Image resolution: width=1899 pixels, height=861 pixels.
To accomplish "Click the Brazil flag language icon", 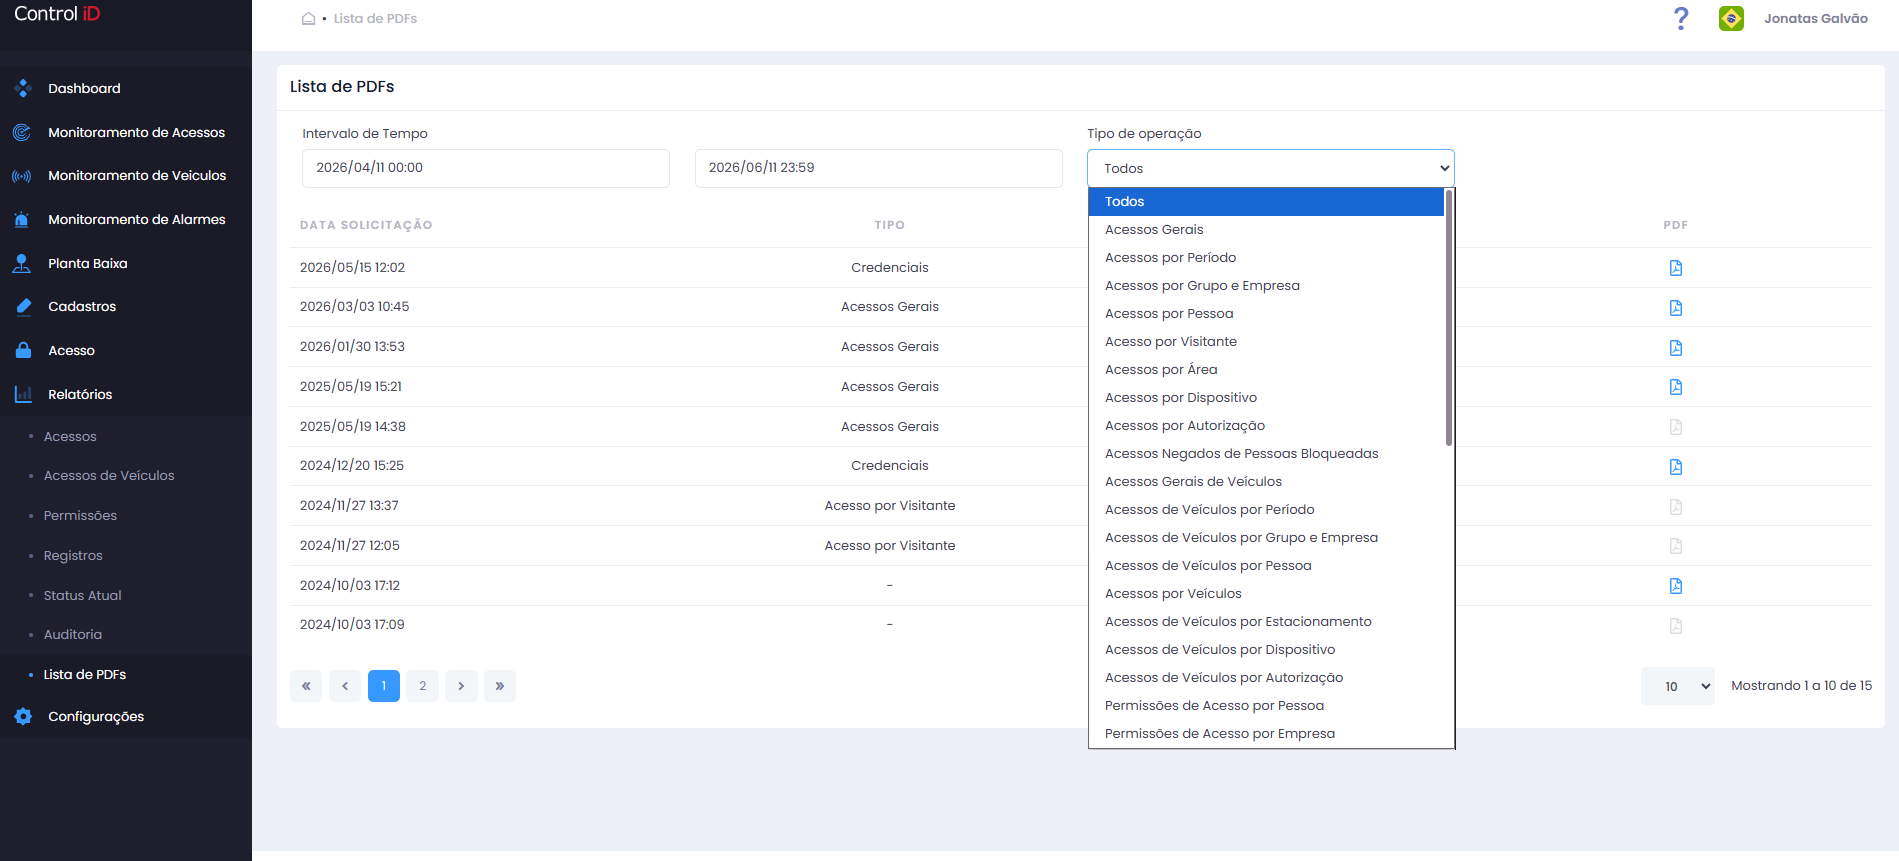I will (1731, 18).
